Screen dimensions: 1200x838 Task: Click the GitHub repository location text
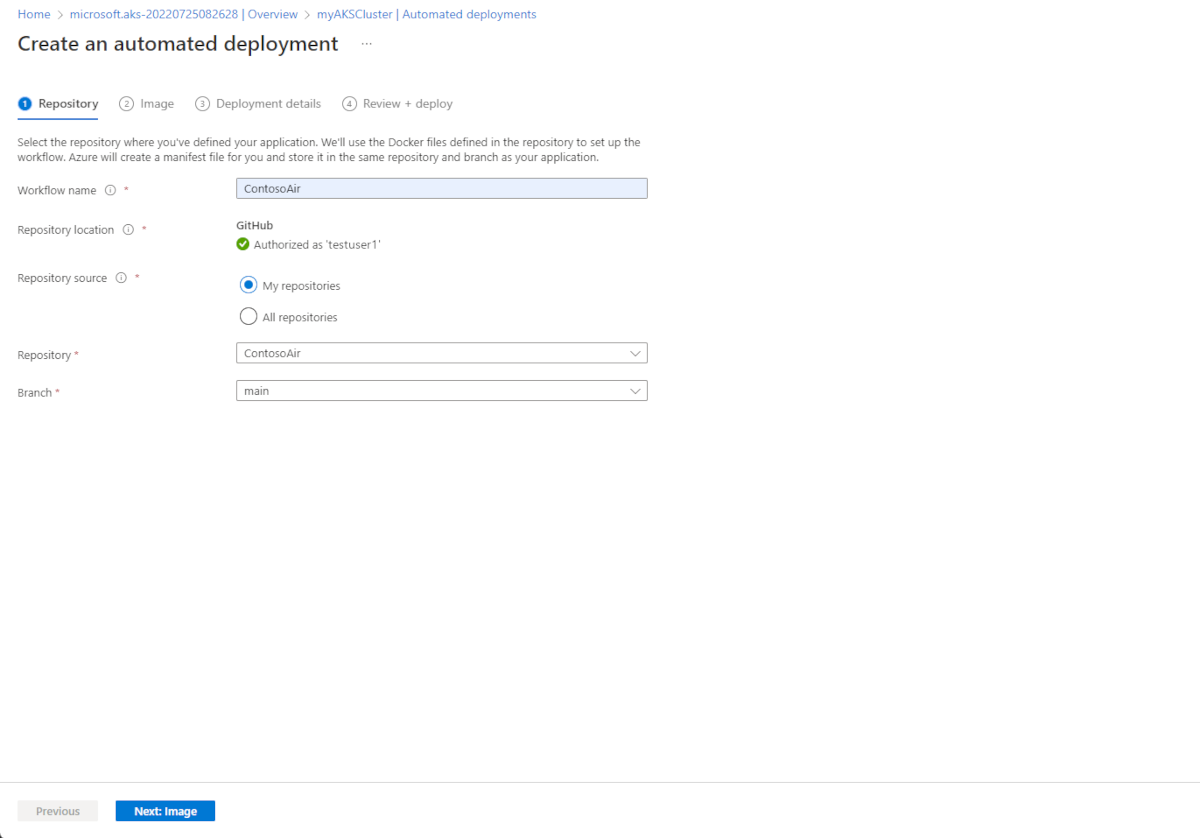pos(254,226)
